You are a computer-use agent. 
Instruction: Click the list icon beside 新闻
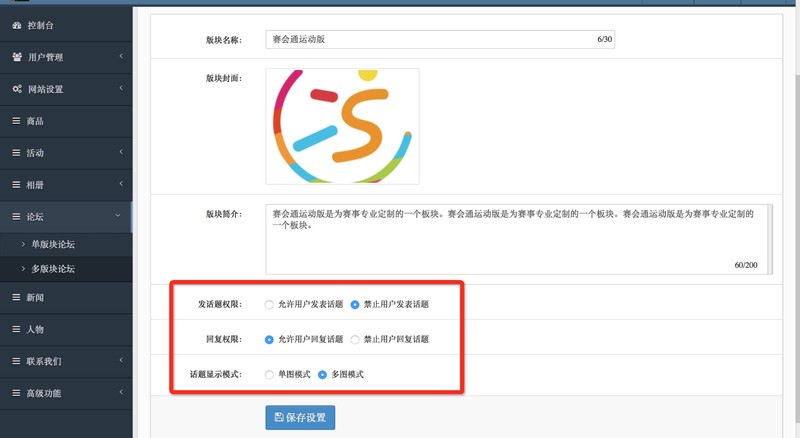(x=16, y=297)
